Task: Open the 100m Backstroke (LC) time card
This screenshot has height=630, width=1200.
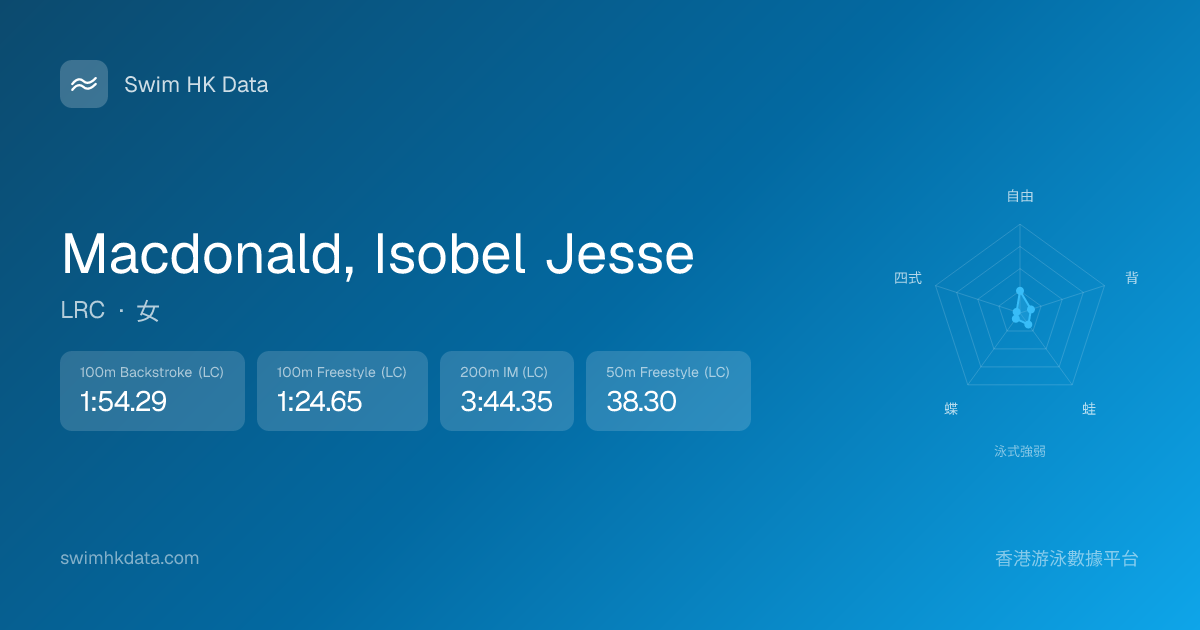Action: pos(152,391)
